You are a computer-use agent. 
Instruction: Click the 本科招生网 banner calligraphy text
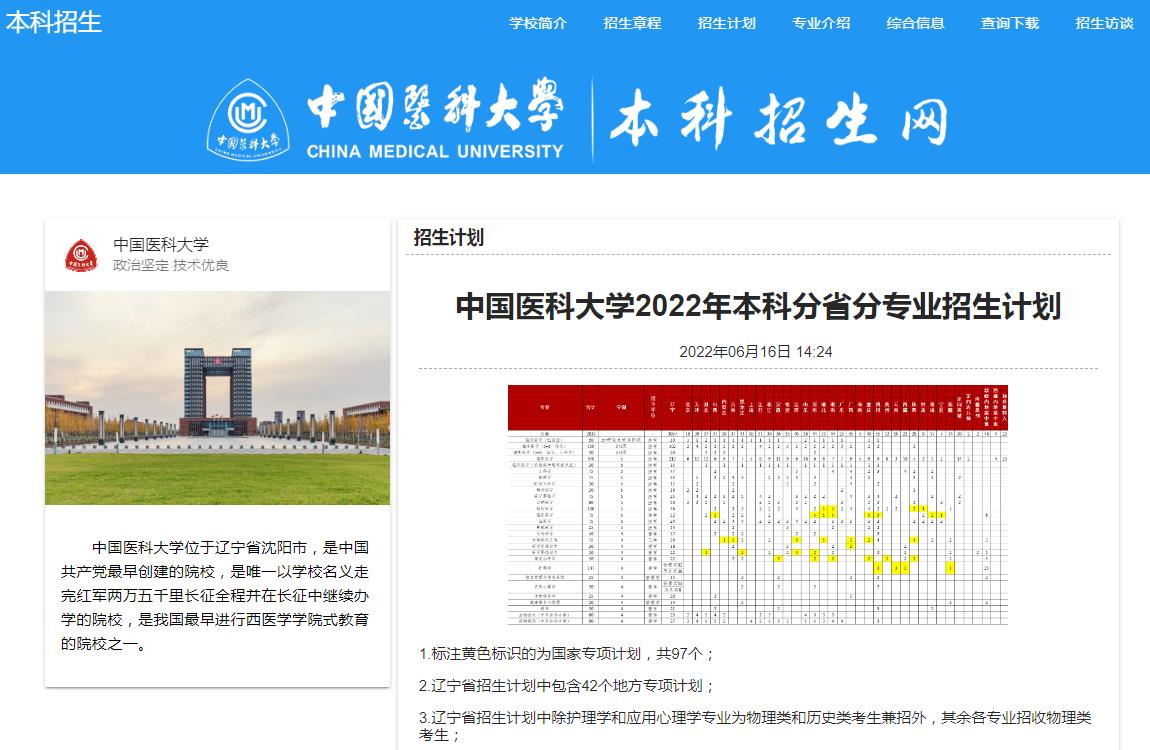[x=779, y=118]
